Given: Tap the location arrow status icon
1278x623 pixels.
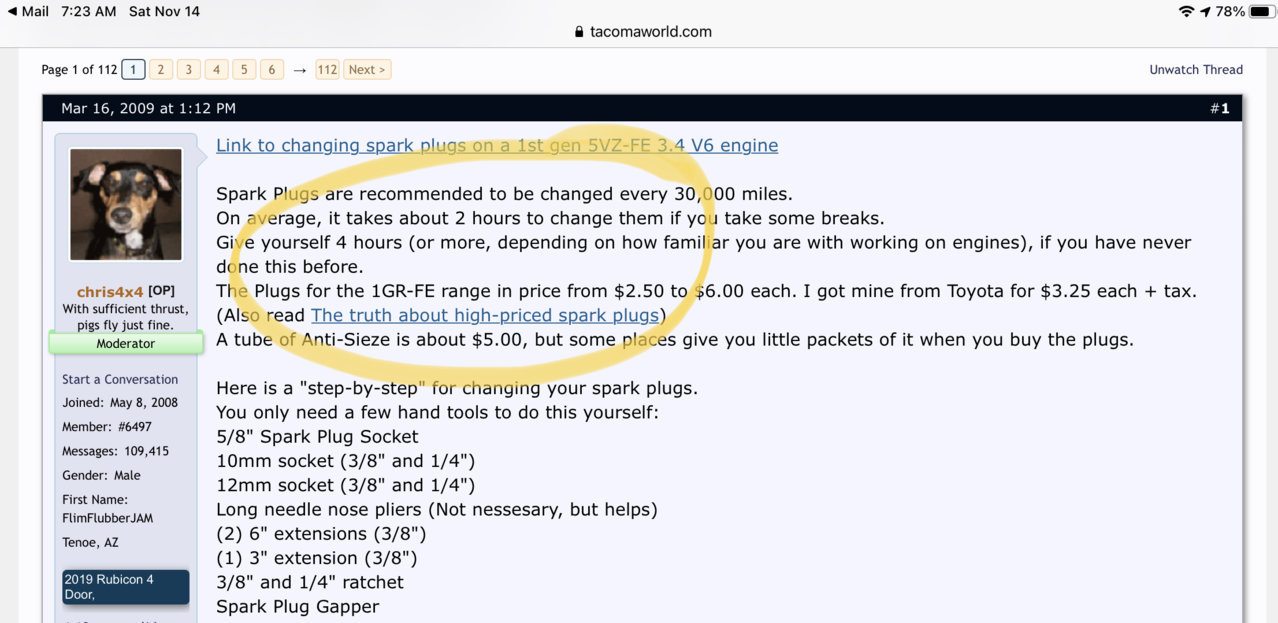Looking at the screenshot, I should pos(1205,12).
